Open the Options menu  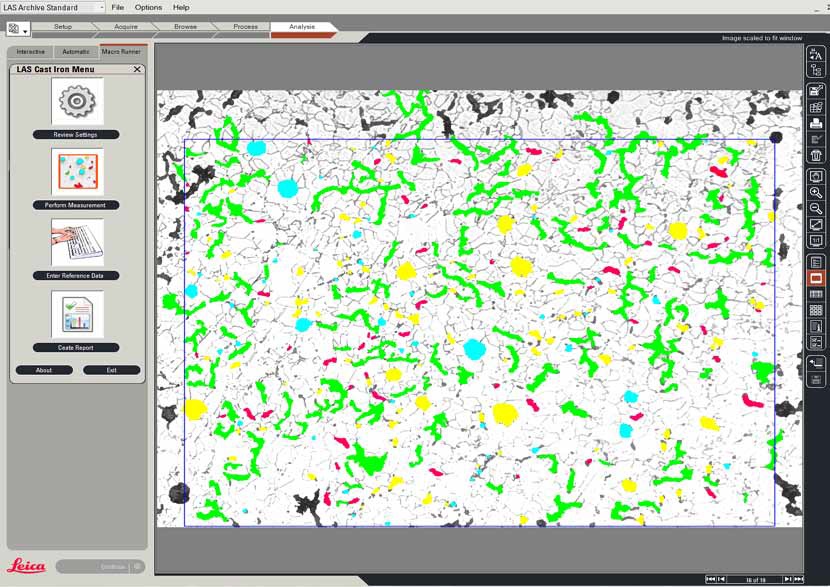[x=148, y=7]
